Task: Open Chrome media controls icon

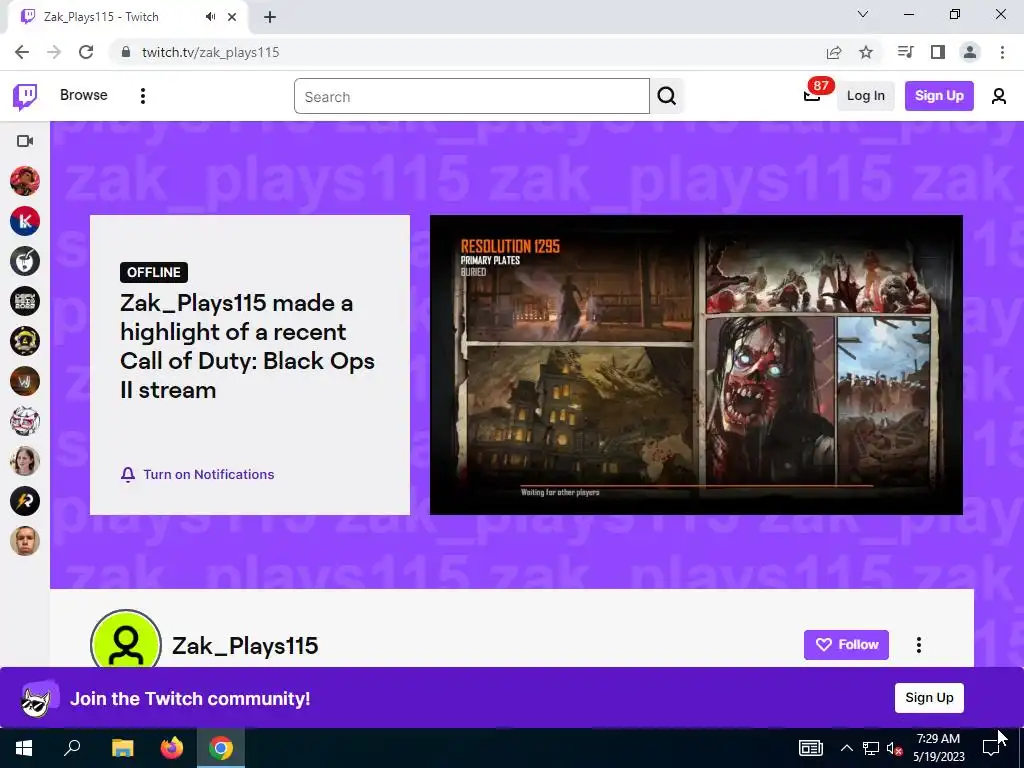Action: click(x=906, y=52)
